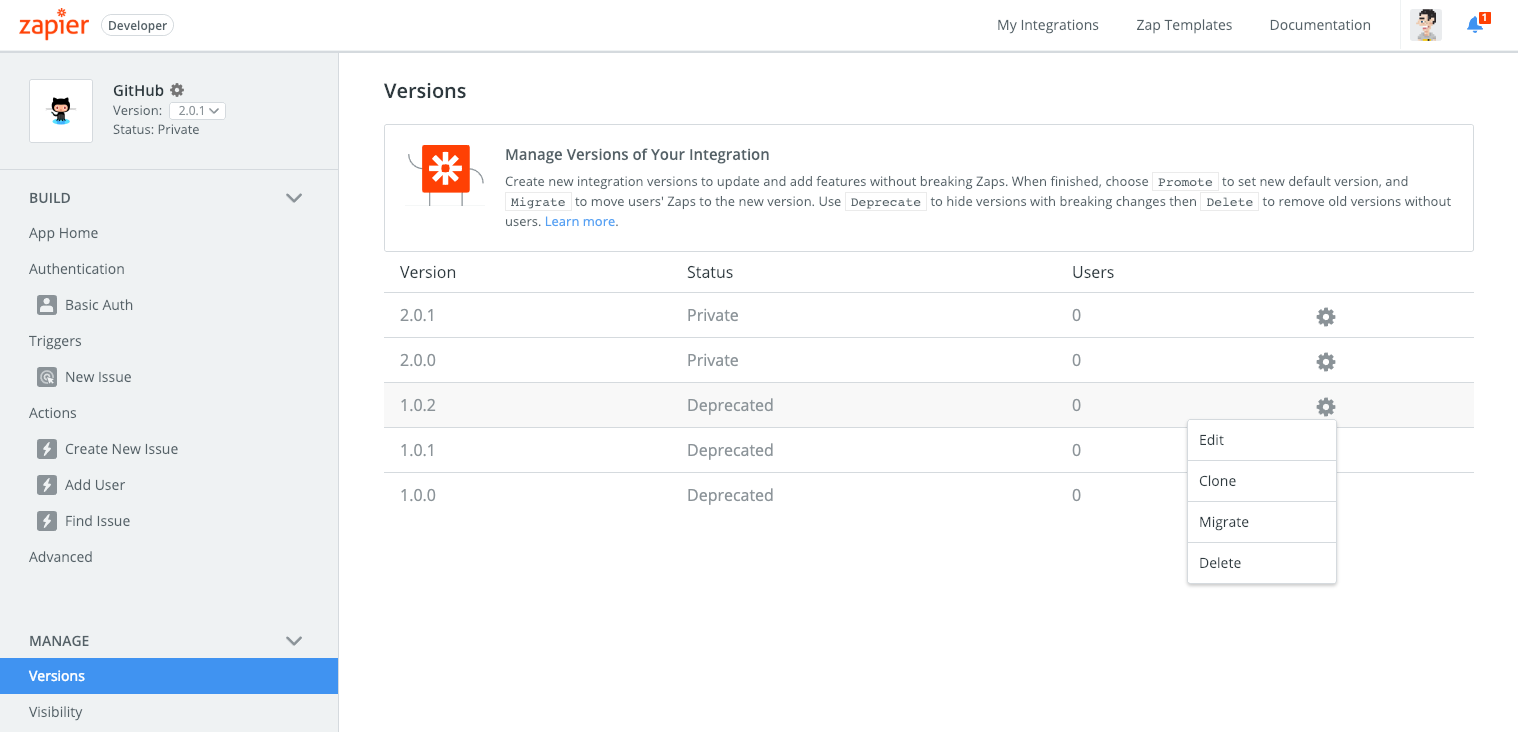Select Versions in sidebar

169,676
